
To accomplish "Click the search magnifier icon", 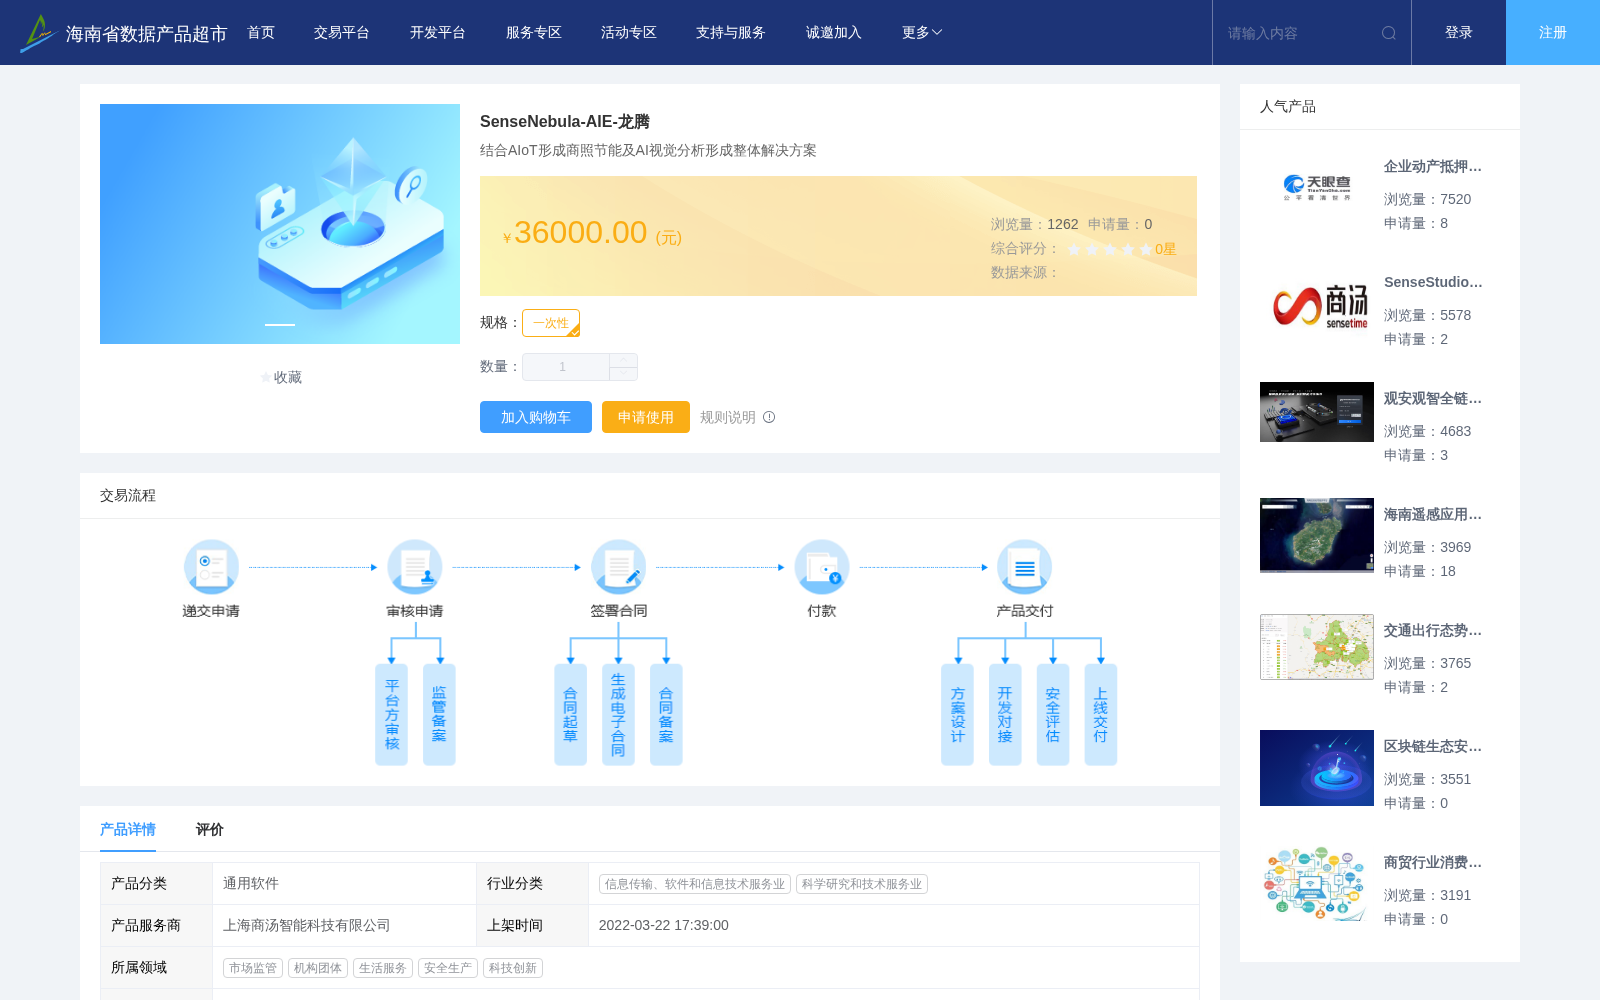I will point(1389,33).
